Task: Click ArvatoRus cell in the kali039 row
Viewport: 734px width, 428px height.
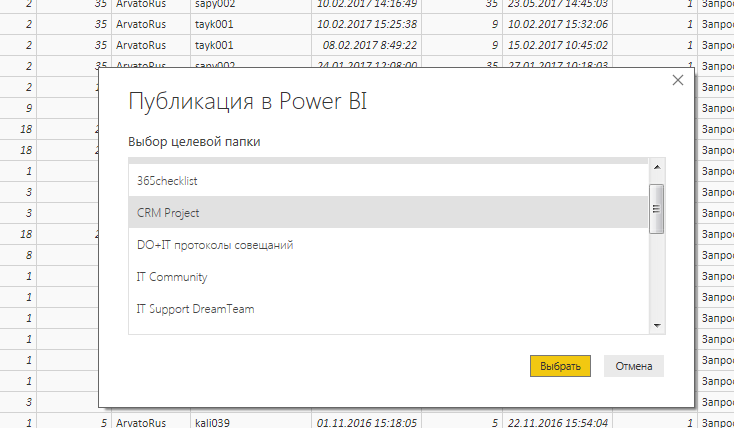Action: pos(151,422)
